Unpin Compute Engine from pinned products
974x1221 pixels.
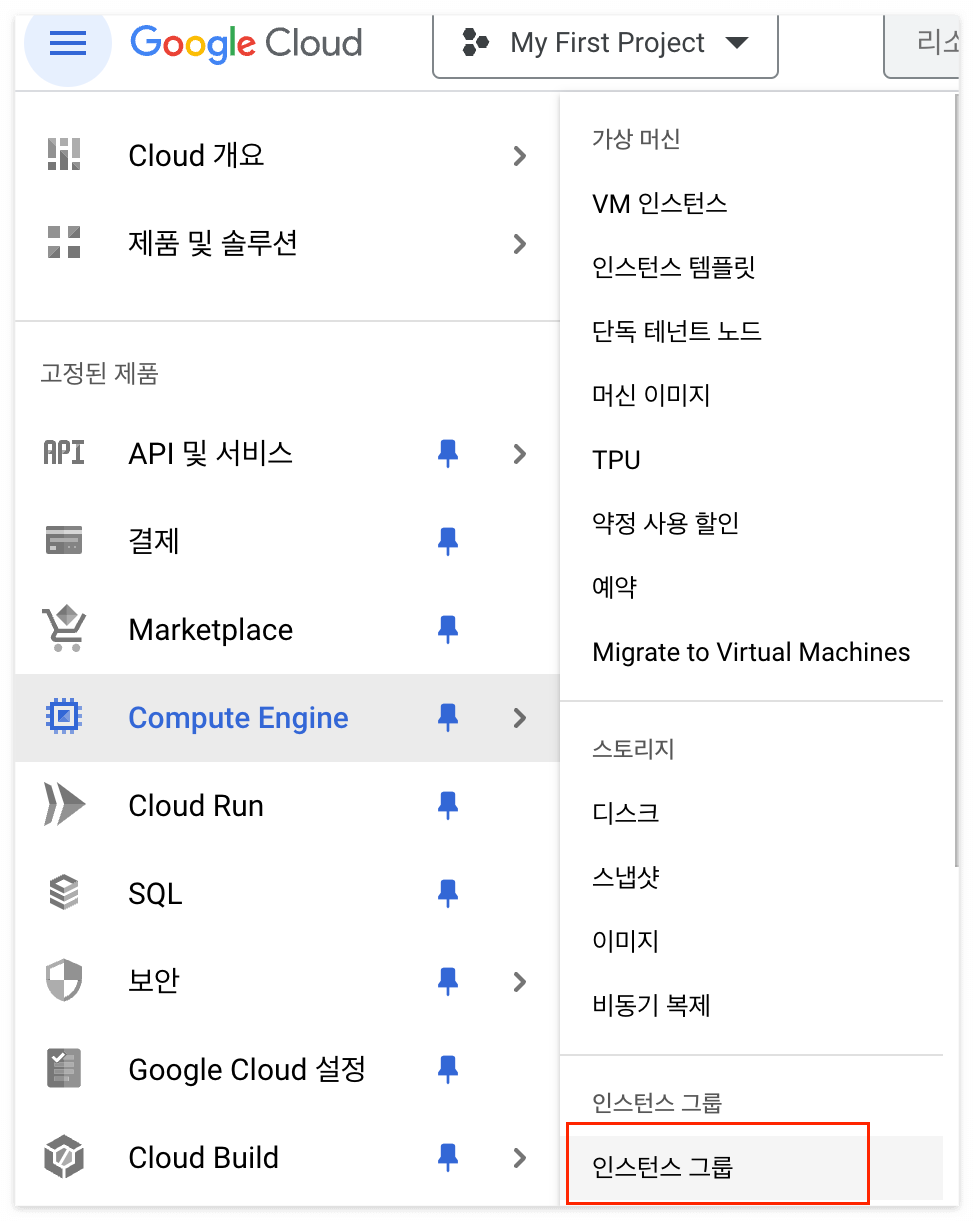tap(448, 718)
